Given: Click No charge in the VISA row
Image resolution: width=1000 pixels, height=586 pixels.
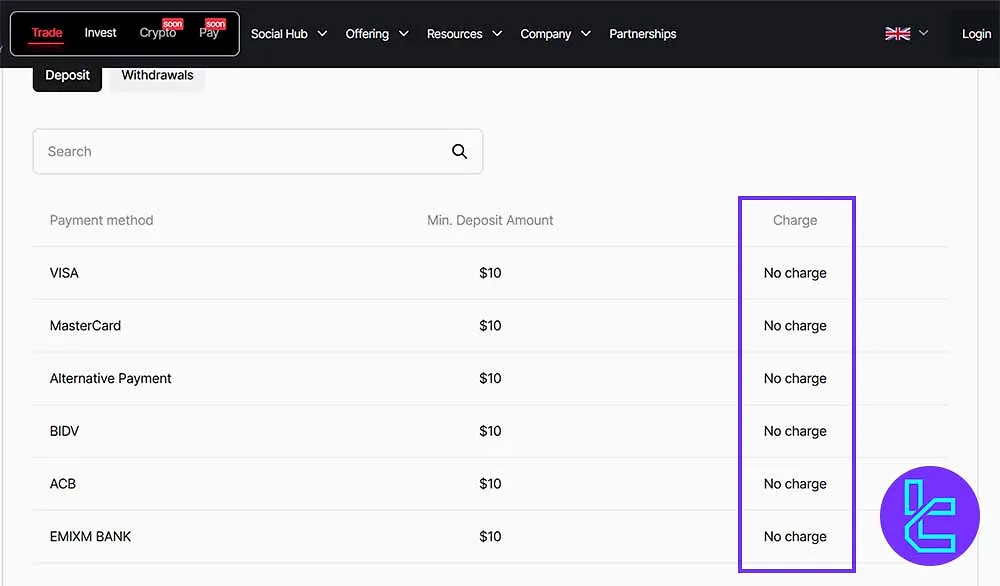Looking at the screenshot, I should (x=795, y=273).
